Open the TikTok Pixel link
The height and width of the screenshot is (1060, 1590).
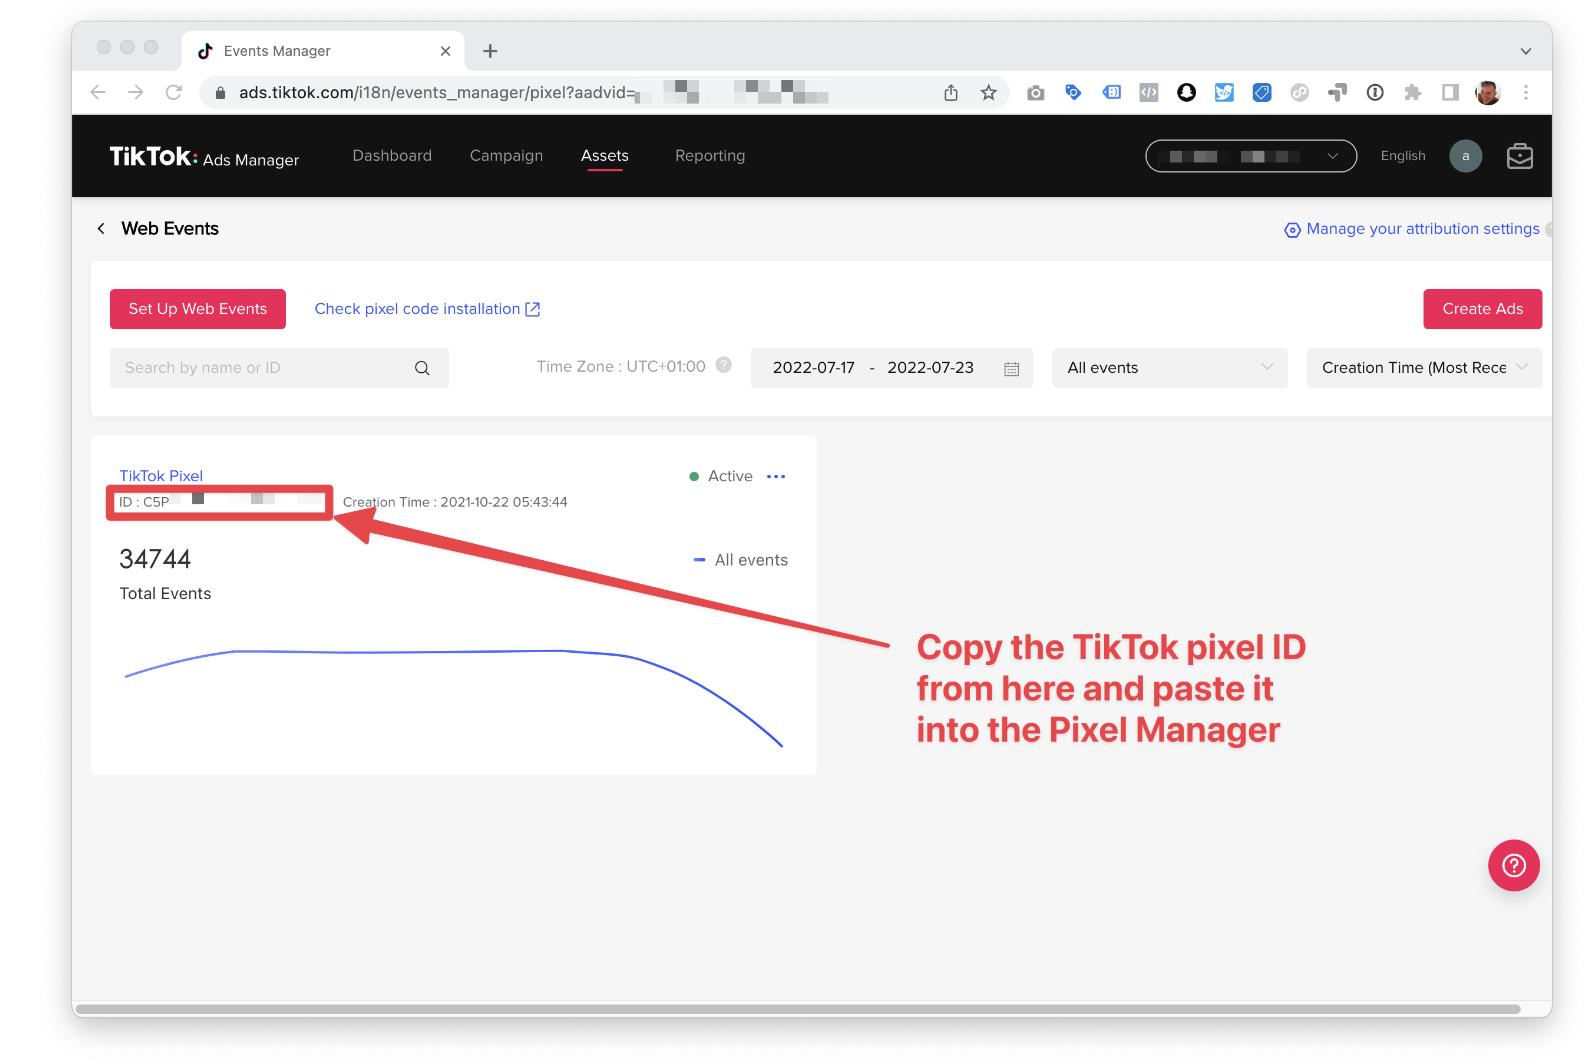pos(161,476)
